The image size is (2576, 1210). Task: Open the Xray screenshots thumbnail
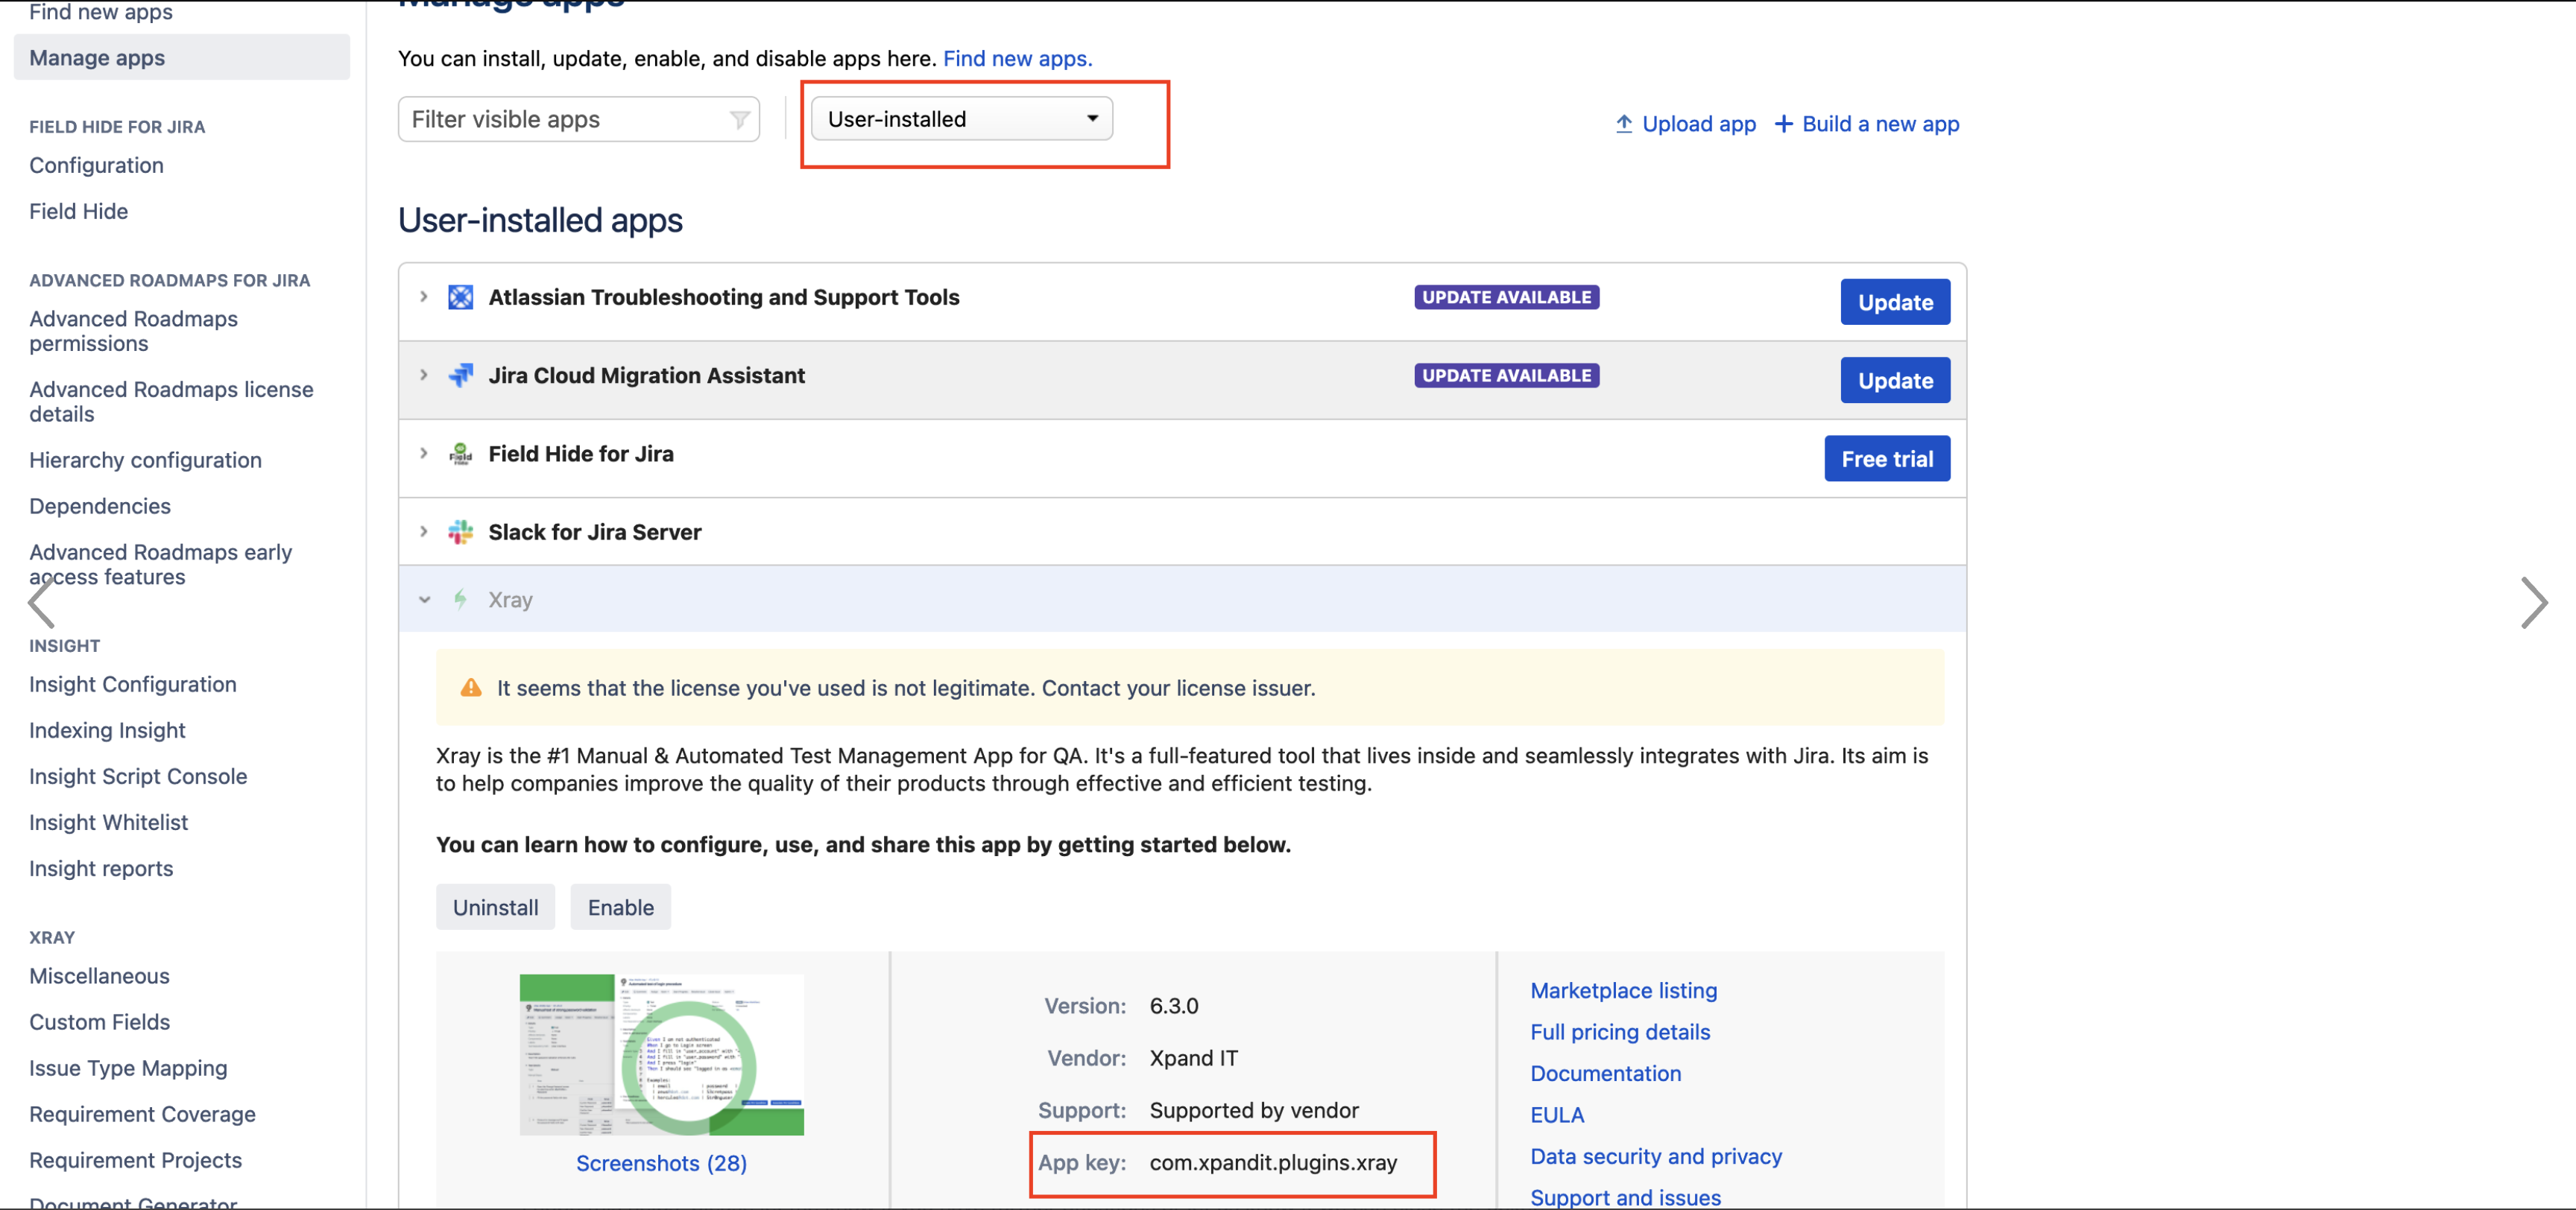(x=661, y=1054)
